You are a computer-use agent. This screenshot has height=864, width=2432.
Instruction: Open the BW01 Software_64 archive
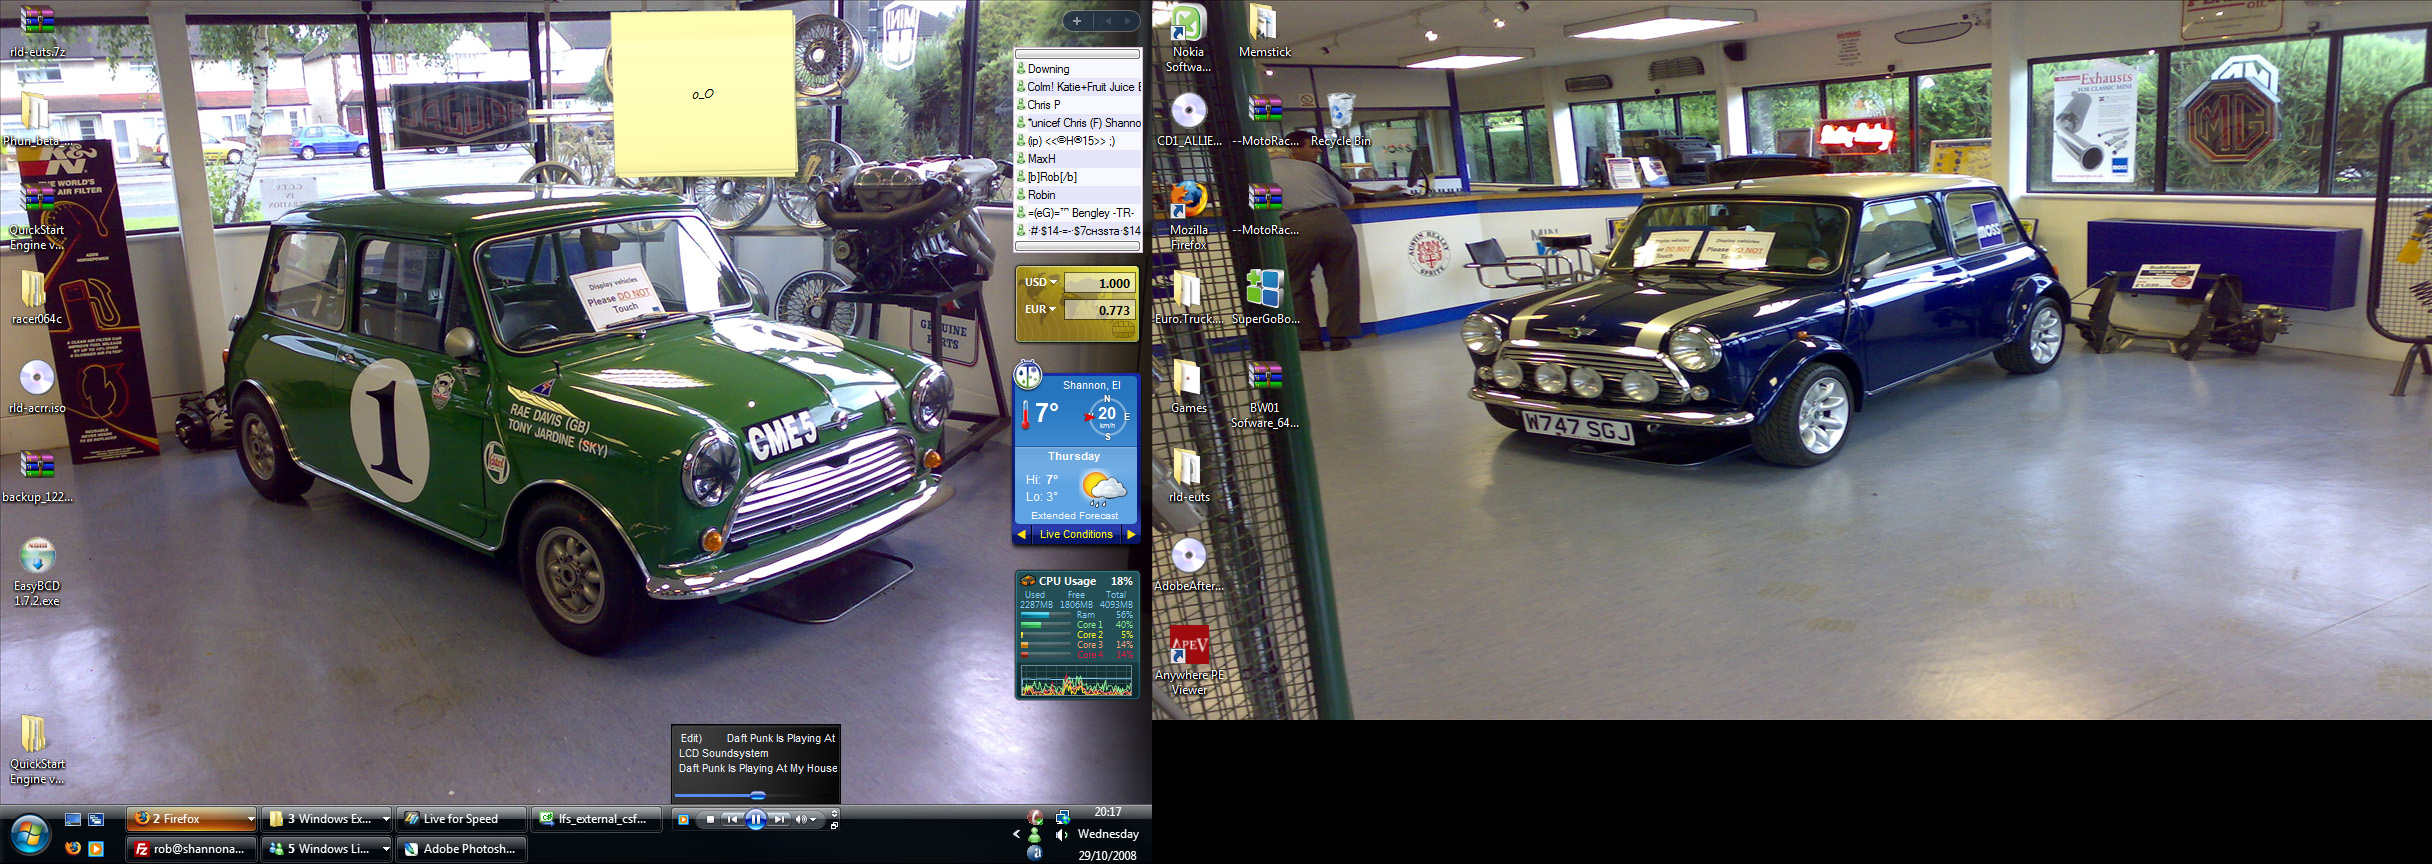[1265, 394]
